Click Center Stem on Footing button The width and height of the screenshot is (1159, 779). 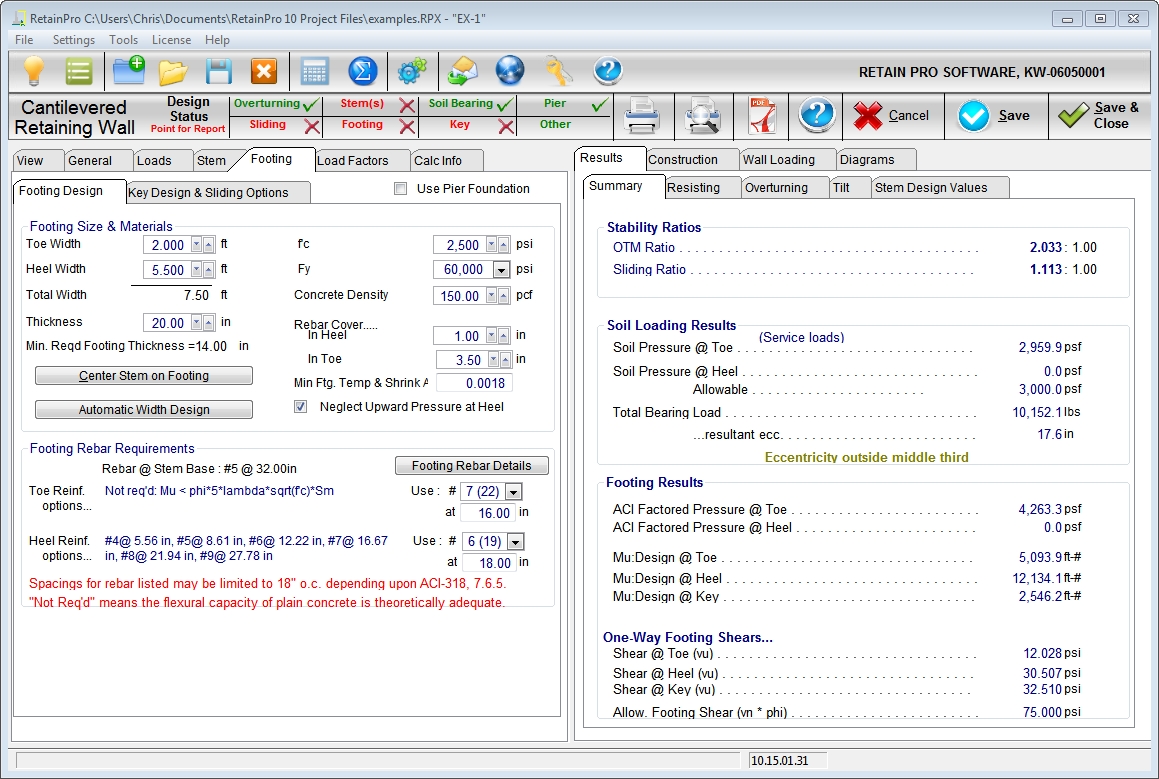[x=144, y=375]
